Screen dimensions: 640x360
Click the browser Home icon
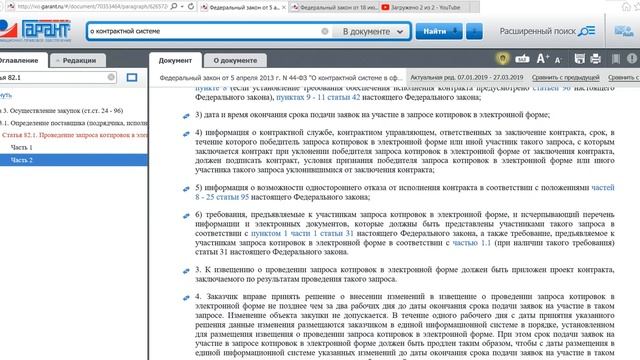click(626, 7)
